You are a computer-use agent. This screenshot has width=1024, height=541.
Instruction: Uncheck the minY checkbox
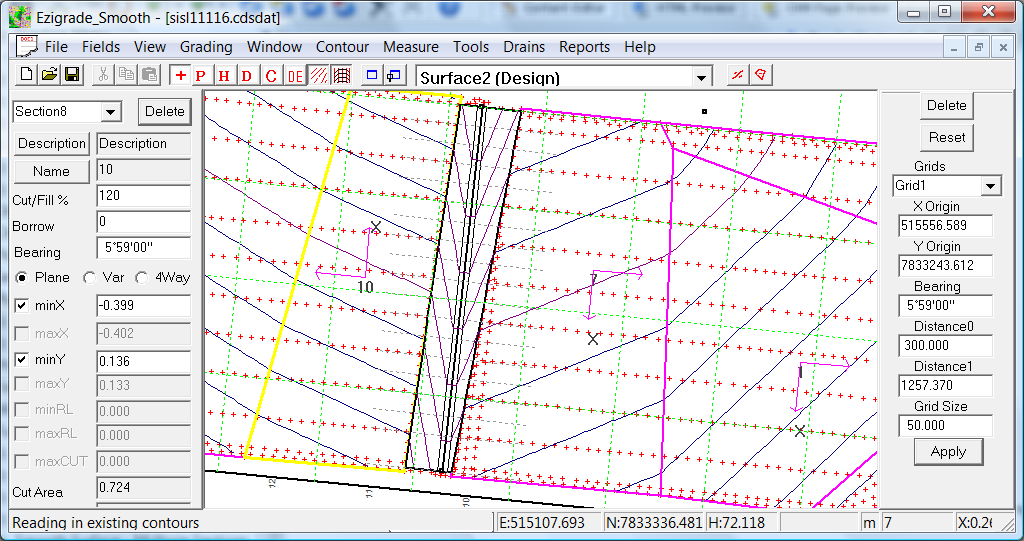tap(22, 360)
